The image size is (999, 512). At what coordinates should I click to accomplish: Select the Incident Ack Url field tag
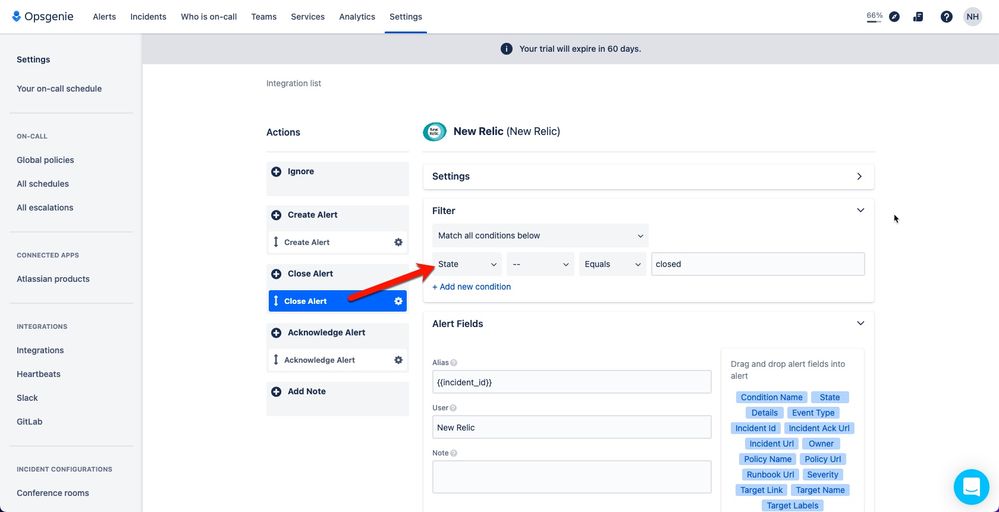[x=819, y=429]
